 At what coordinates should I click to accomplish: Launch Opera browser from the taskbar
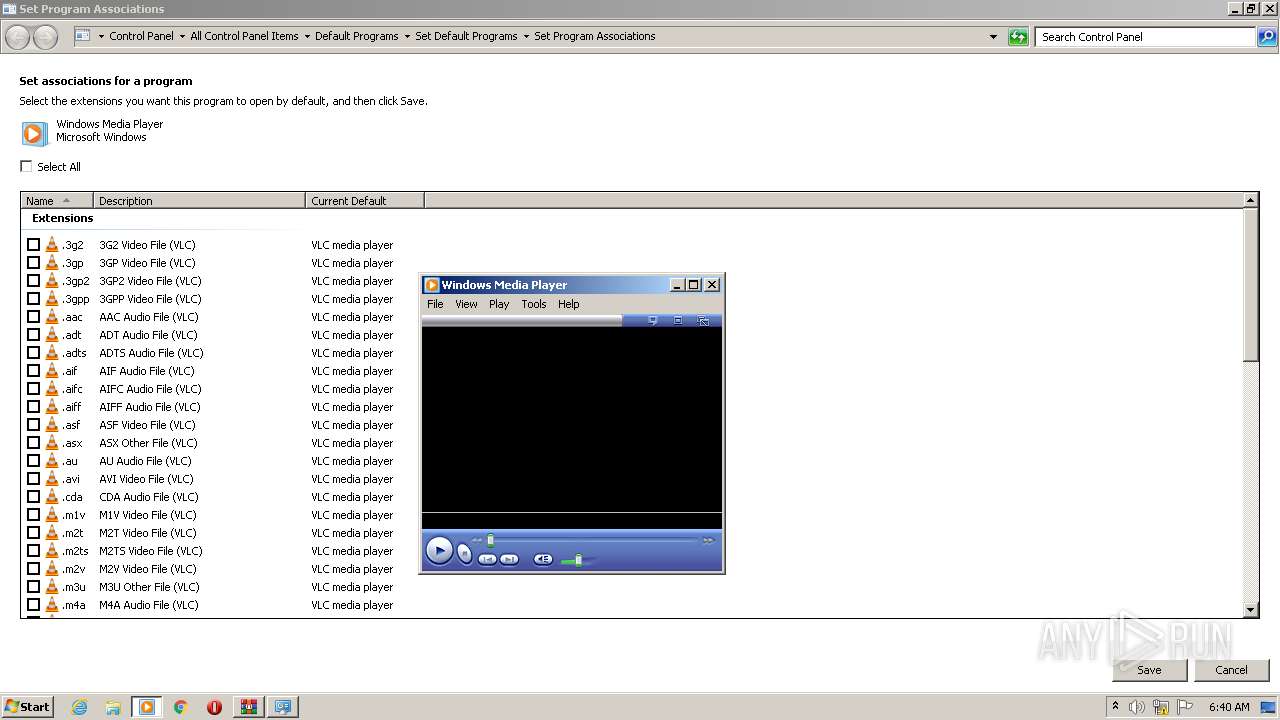[x=214, y=707]
